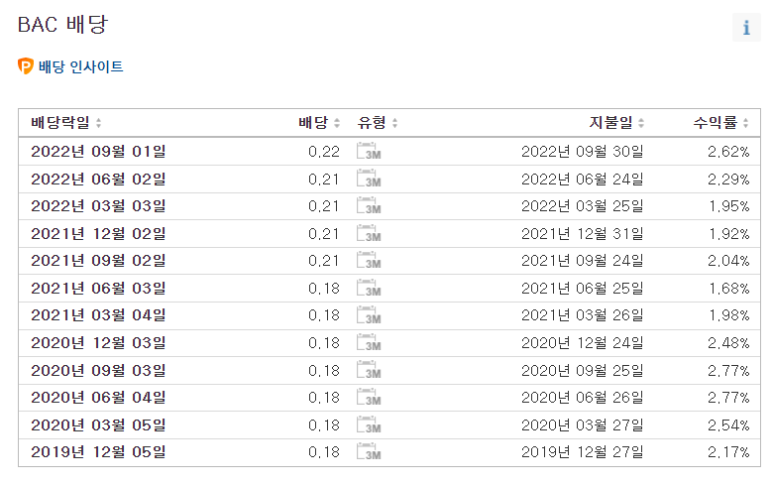Screen dimensions: 773x484
Task: Click payment date 2021년 03월 26일
Action: [x=582, y=315]
